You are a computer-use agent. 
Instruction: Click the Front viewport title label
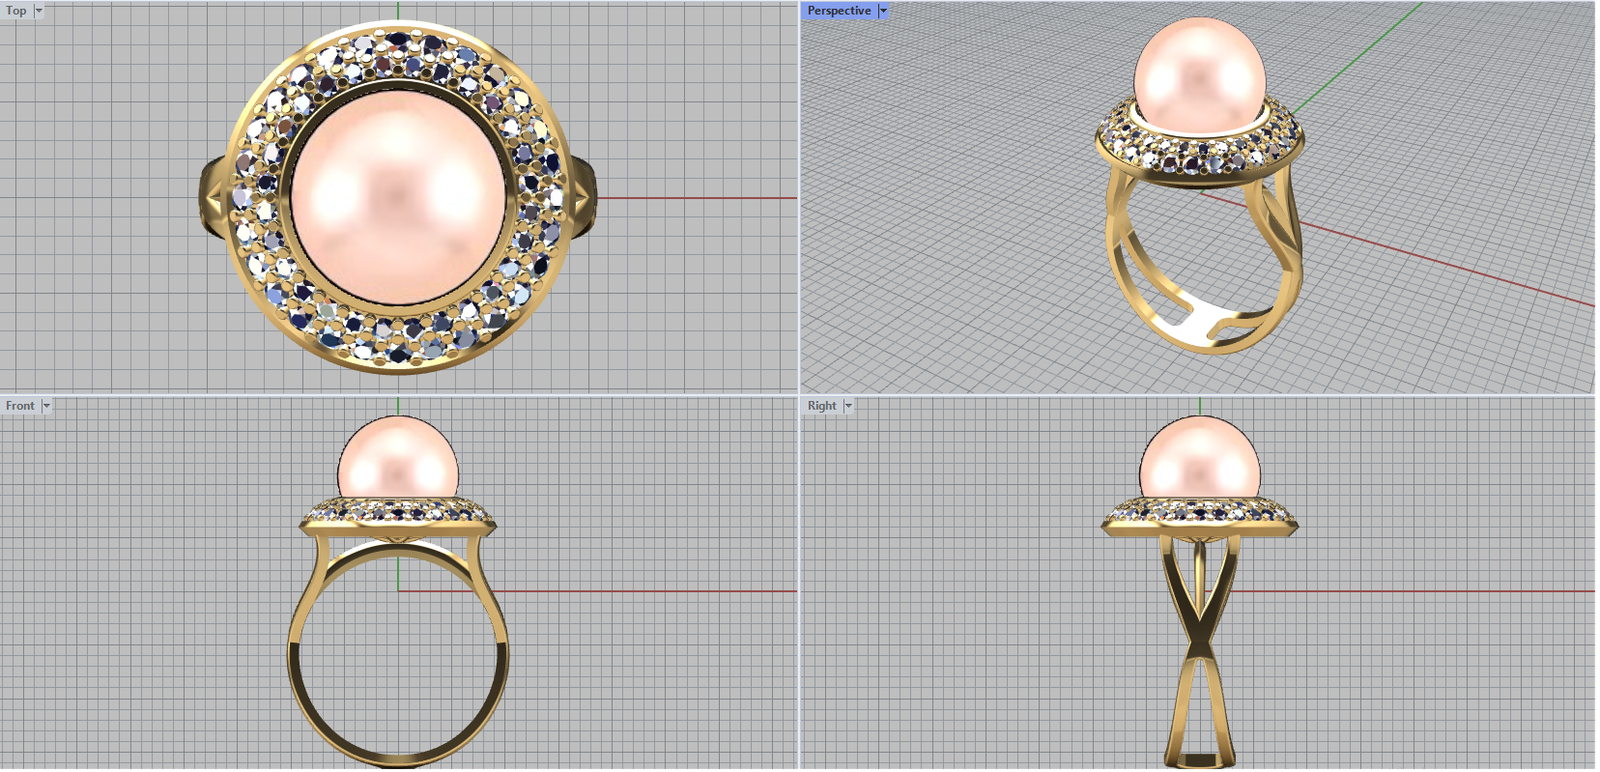(20, 406)
